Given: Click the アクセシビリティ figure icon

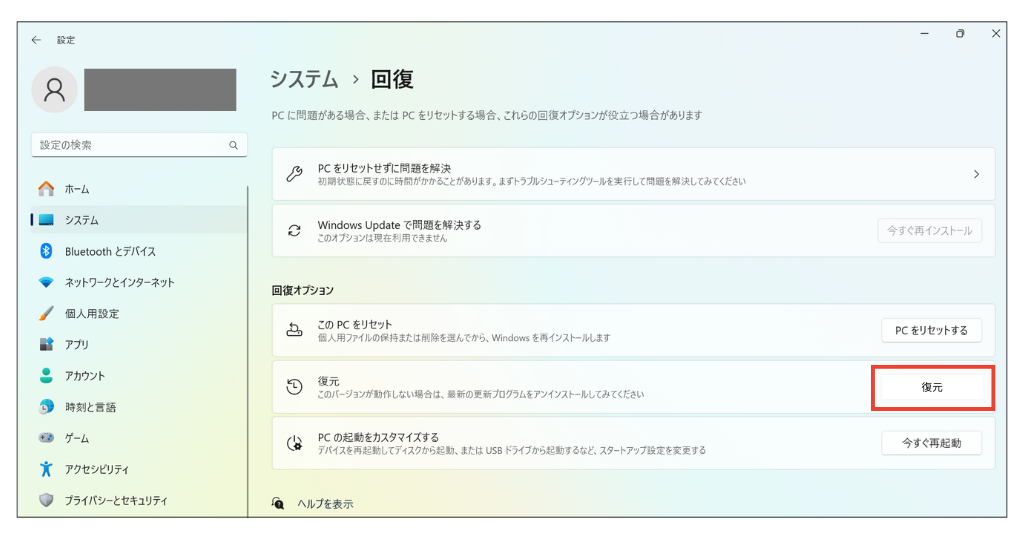Looking at the screenshot, I should 46,469.
